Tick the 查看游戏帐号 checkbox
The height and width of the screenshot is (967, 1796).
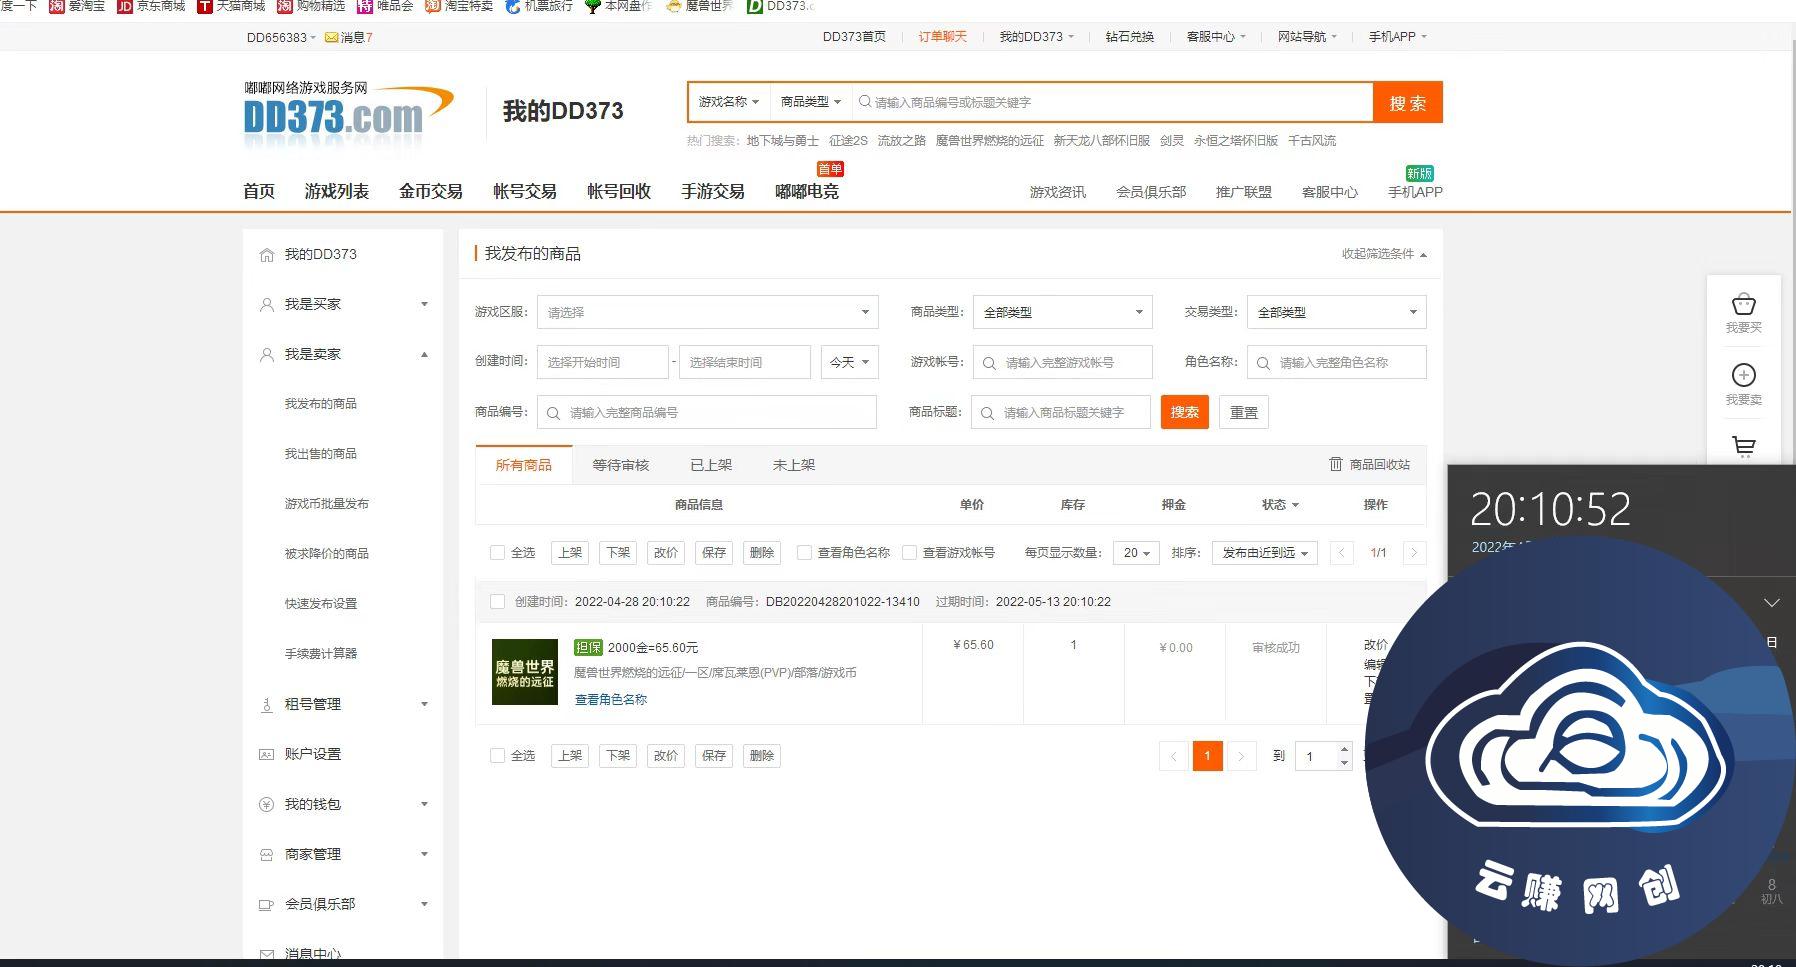pyautogui.click(x=909, y=553)
